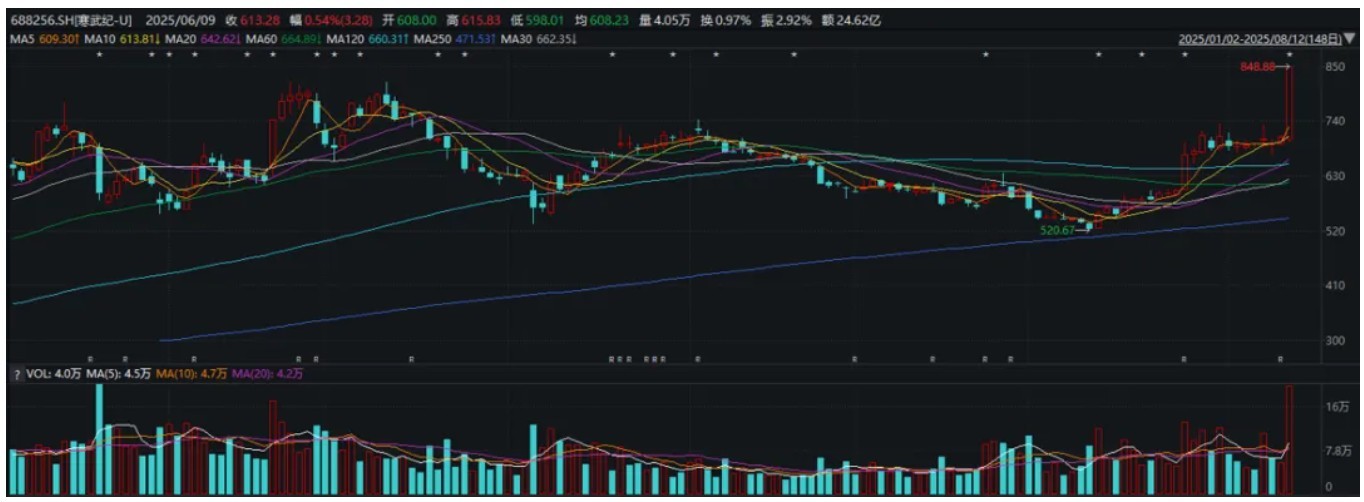
Task: Click the question mark help icon beside VOL
Action: click(16, 374)
